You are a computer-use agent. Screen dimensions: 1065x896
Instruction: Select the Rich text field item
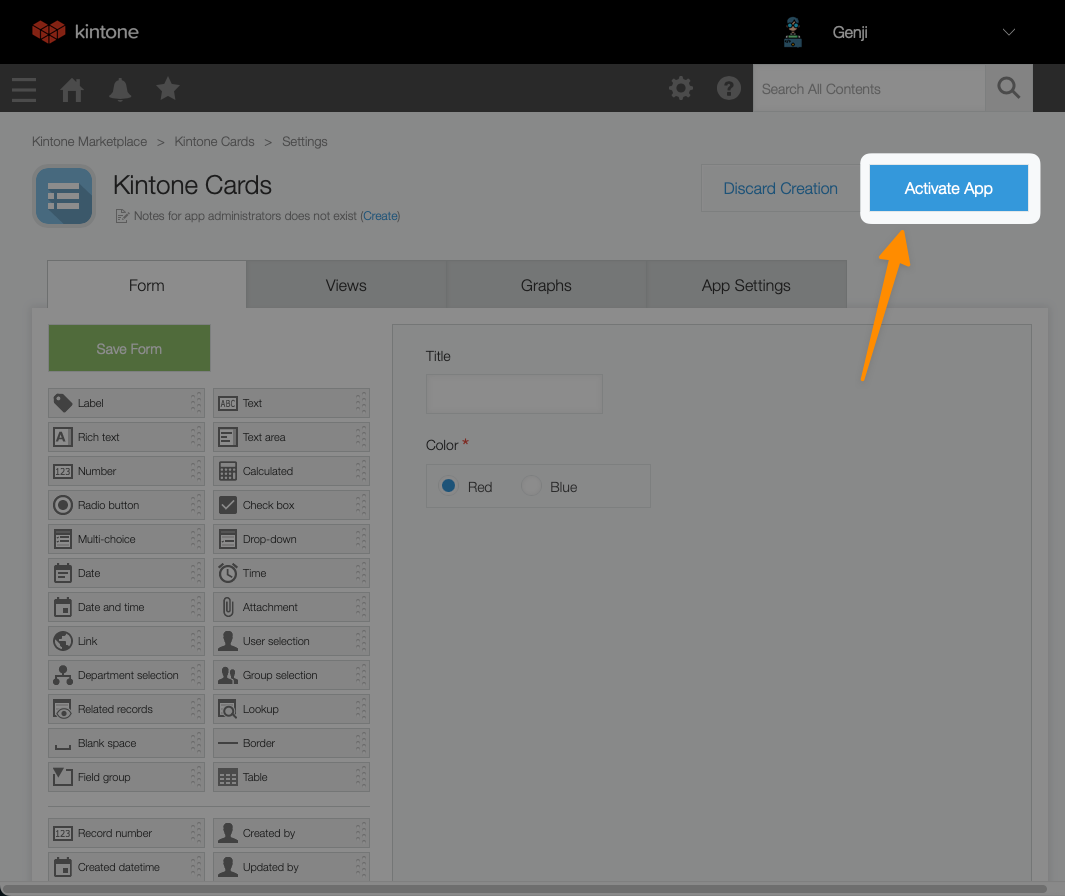click(x=126, y=437)
